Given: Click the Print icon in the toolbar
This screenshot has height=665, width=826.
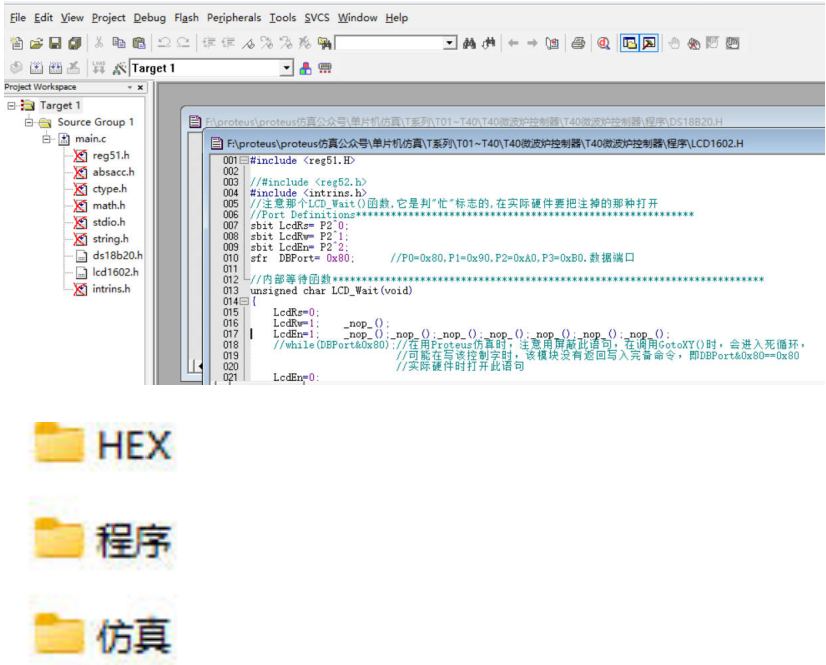Looking at the screenshot, I should click(x=578, y=43).
